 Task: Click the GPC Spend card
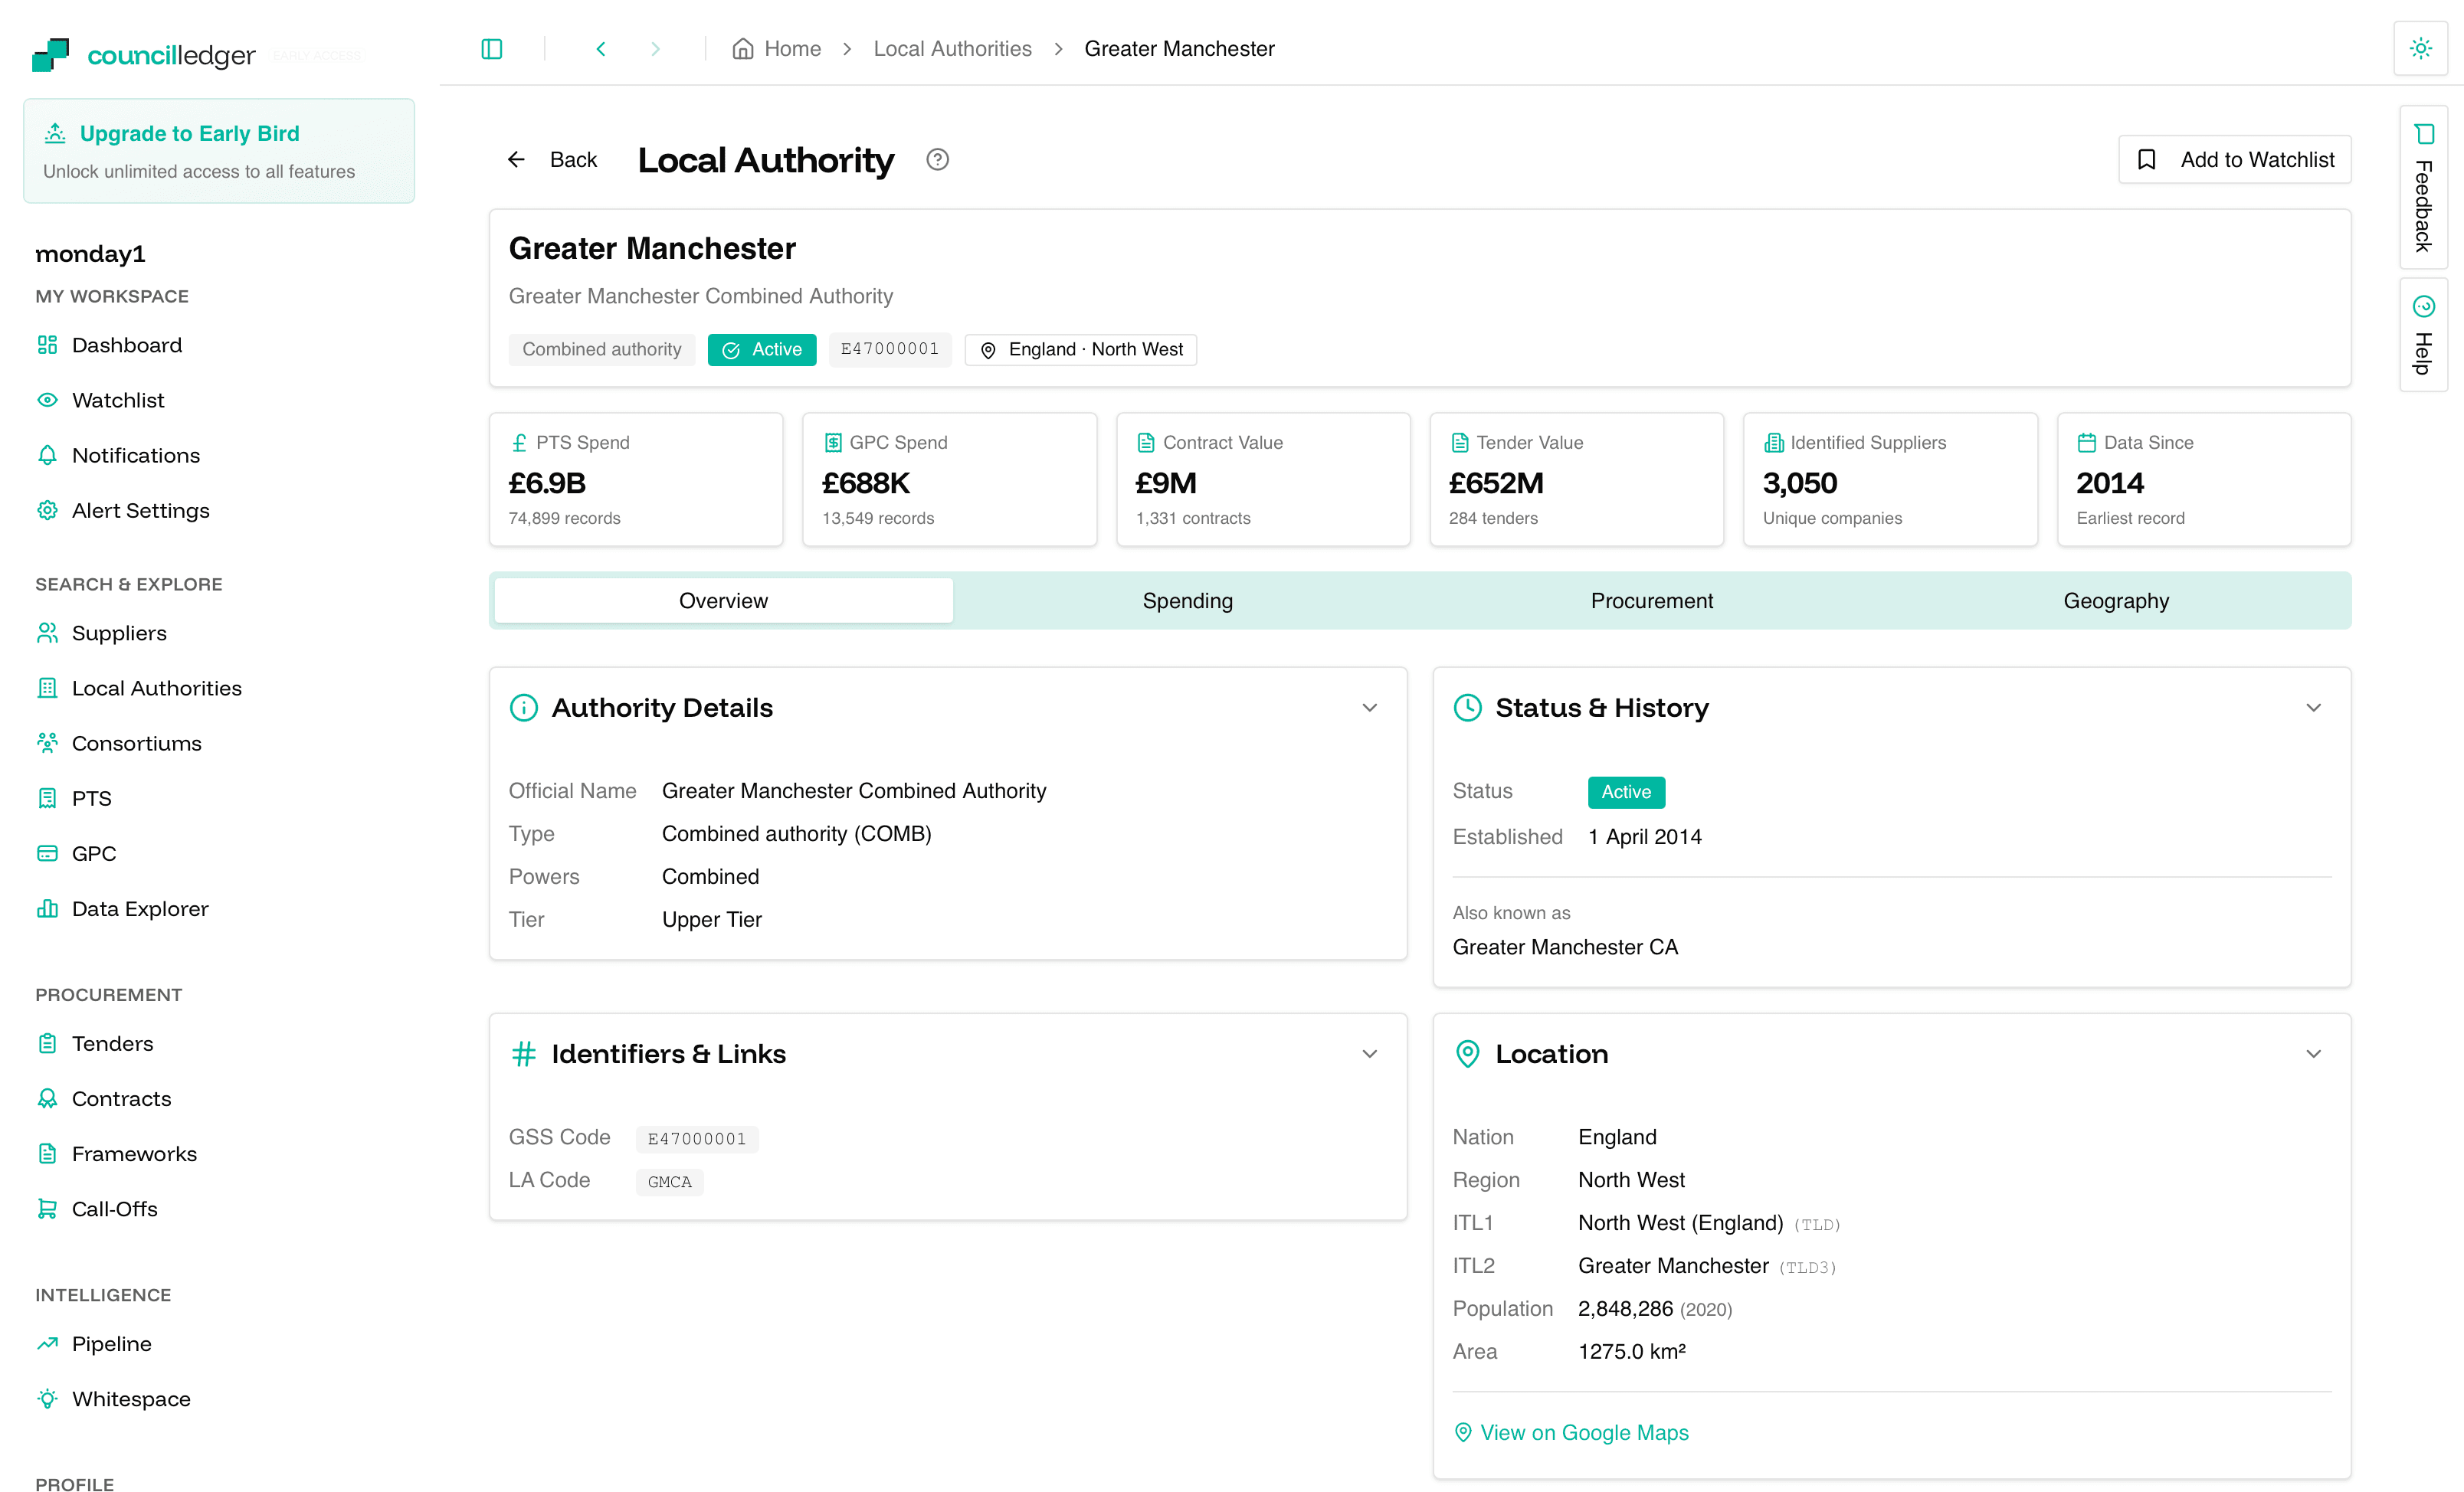(949, 480)
